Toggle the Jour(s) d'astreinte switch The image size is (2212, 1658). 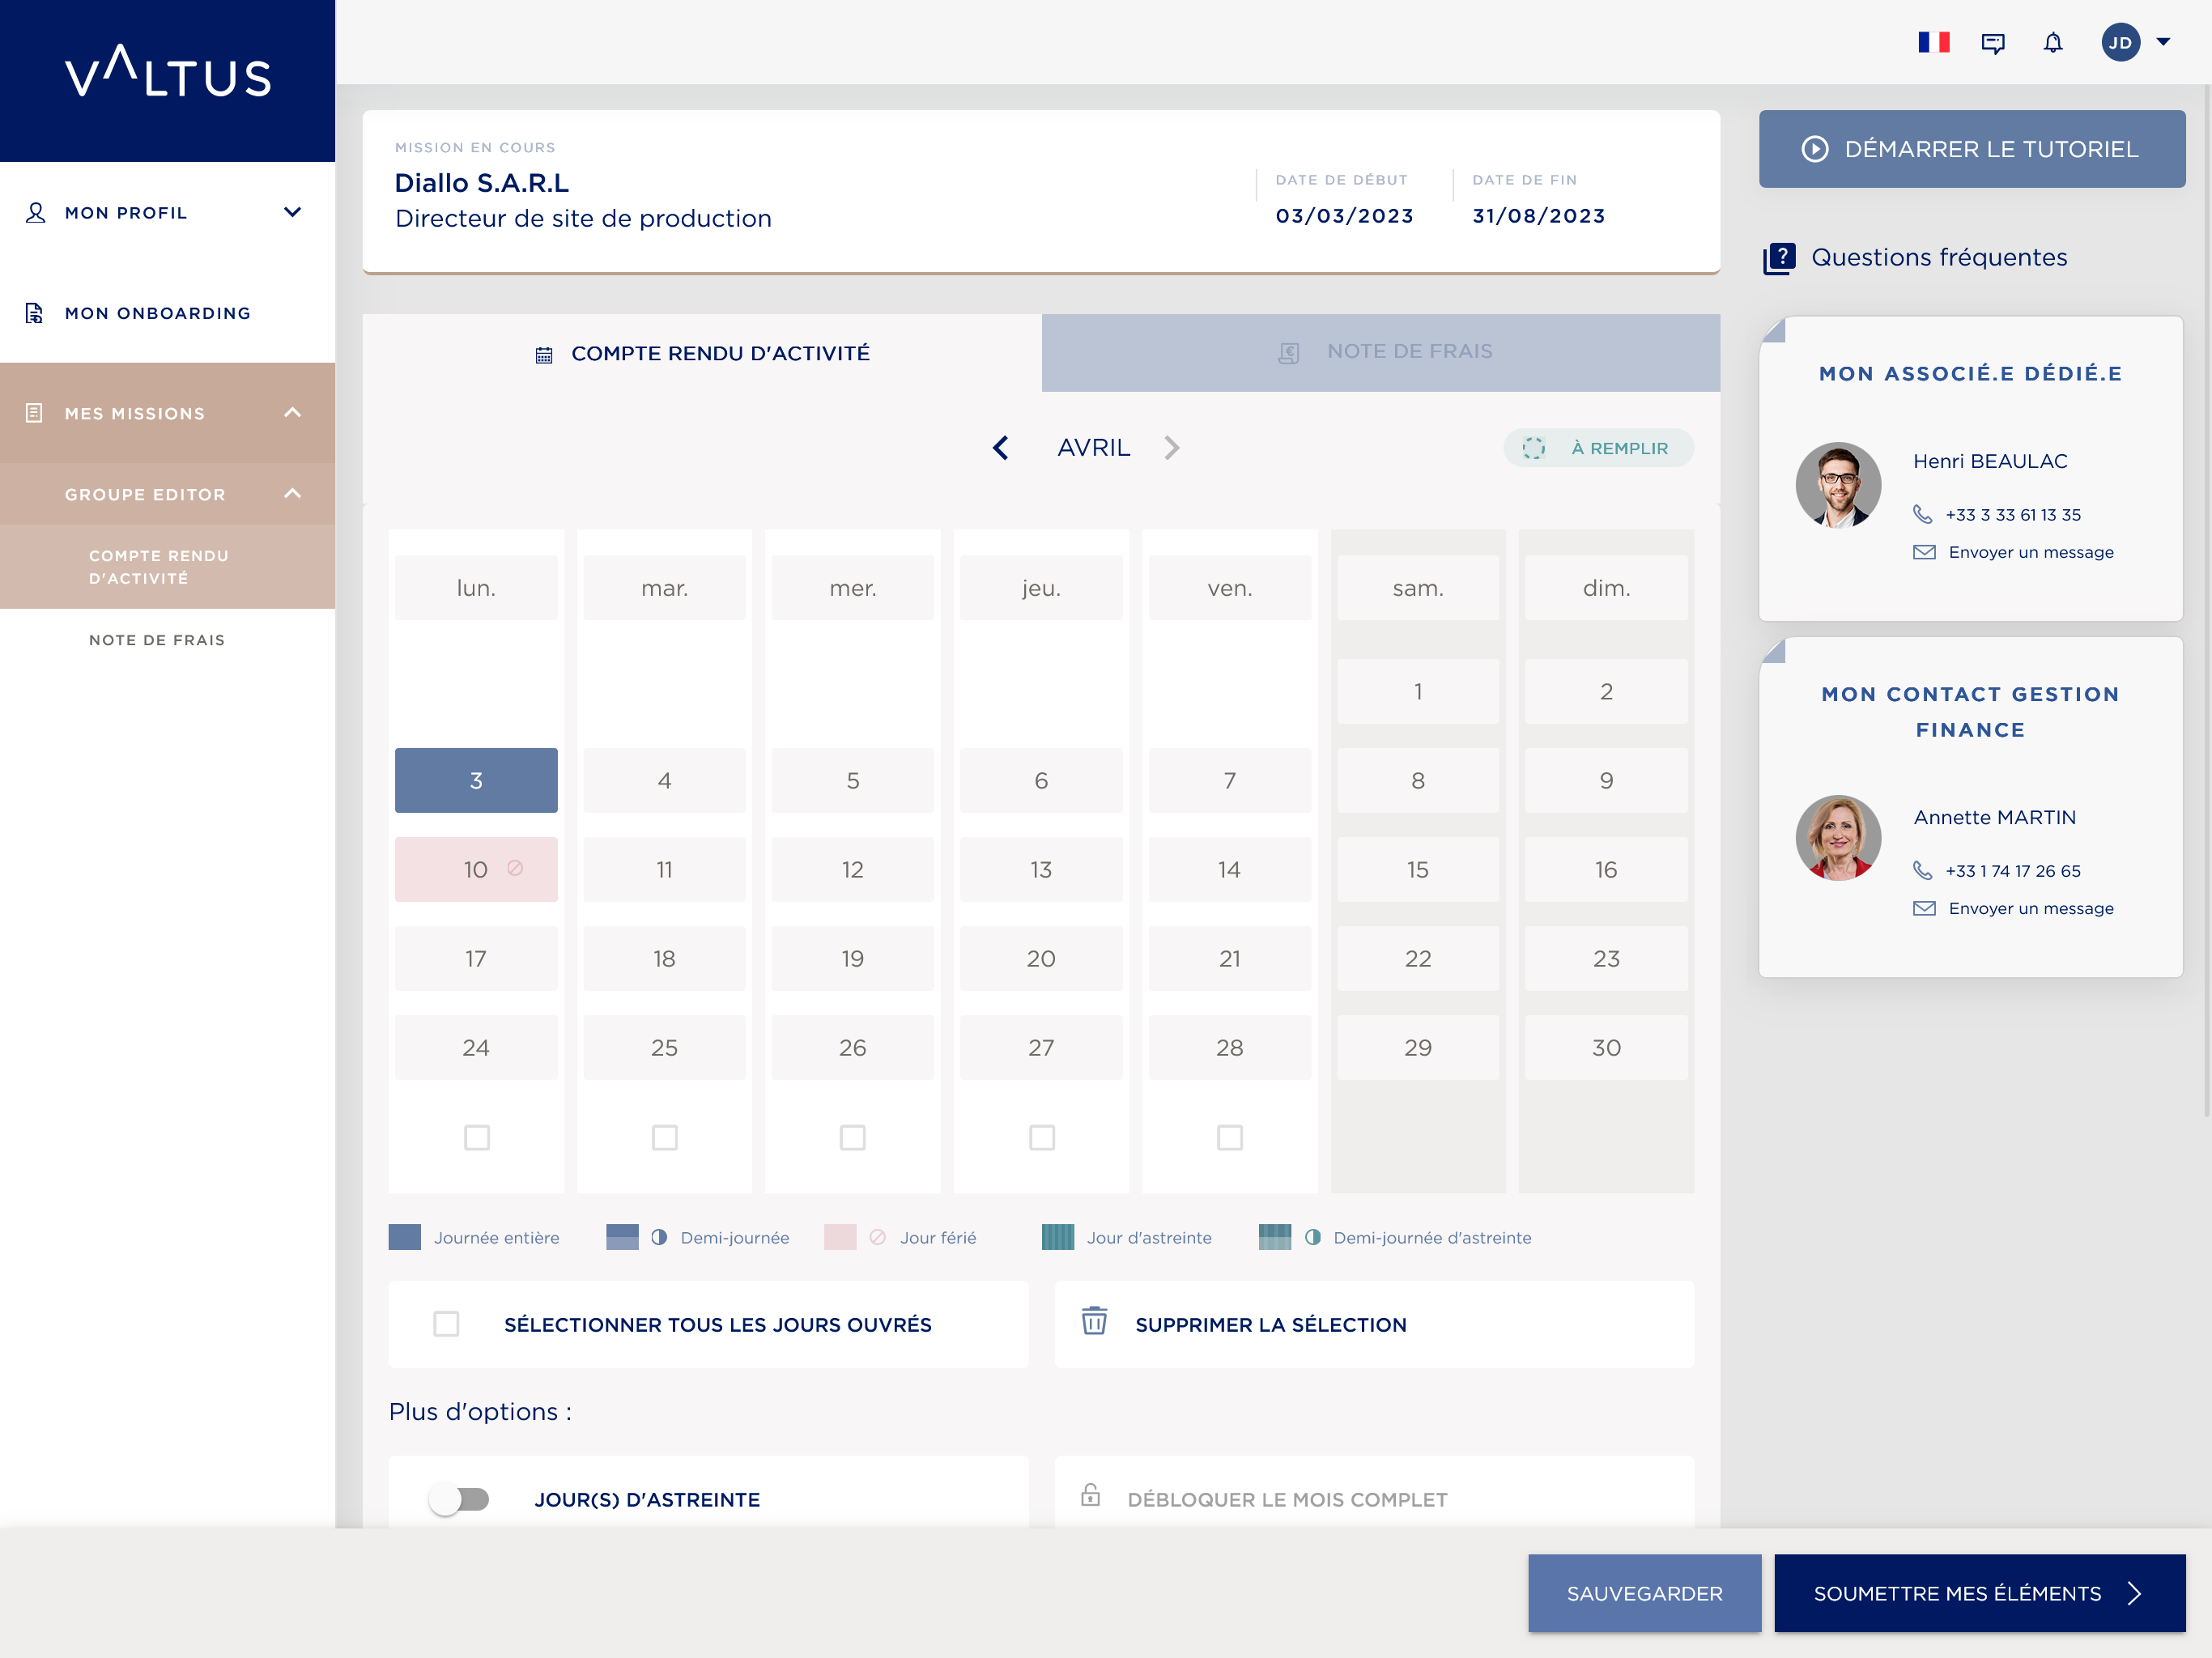(x=459, y=1499)
